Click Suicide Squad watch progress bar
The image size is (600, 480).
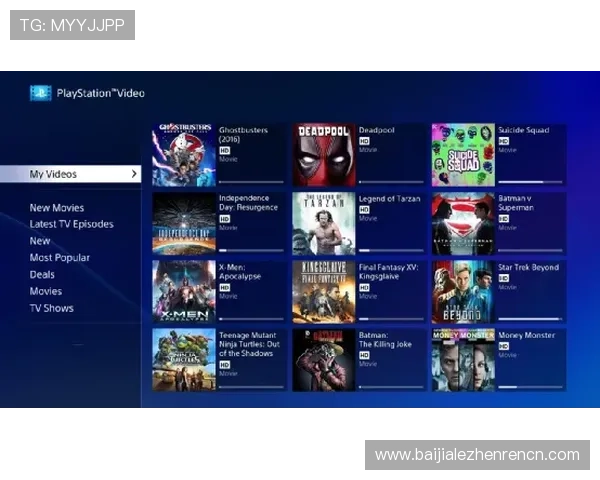(530, 182)
